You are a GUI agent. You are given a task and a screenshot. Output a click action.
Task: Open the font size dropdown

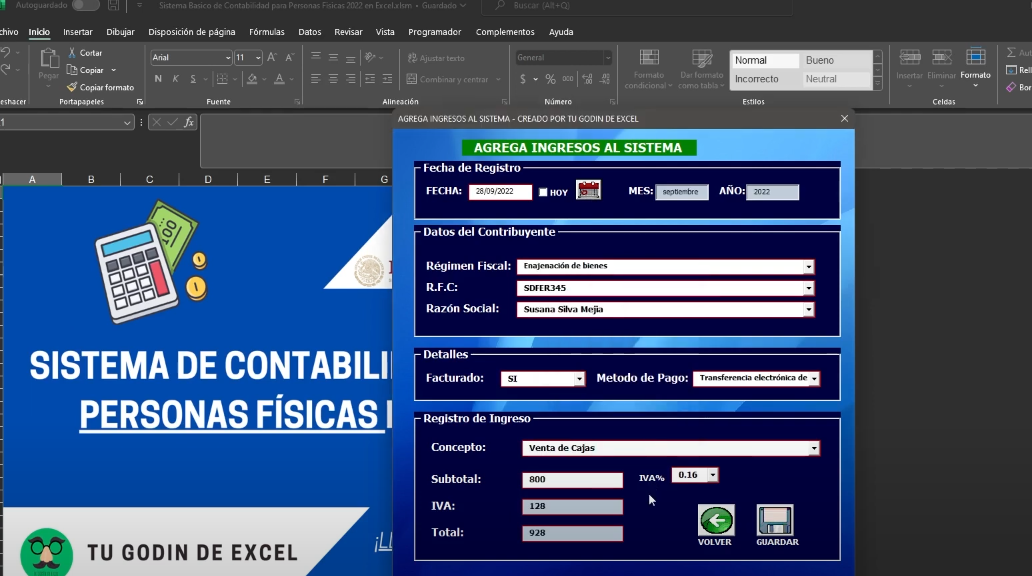pos(258,57)
